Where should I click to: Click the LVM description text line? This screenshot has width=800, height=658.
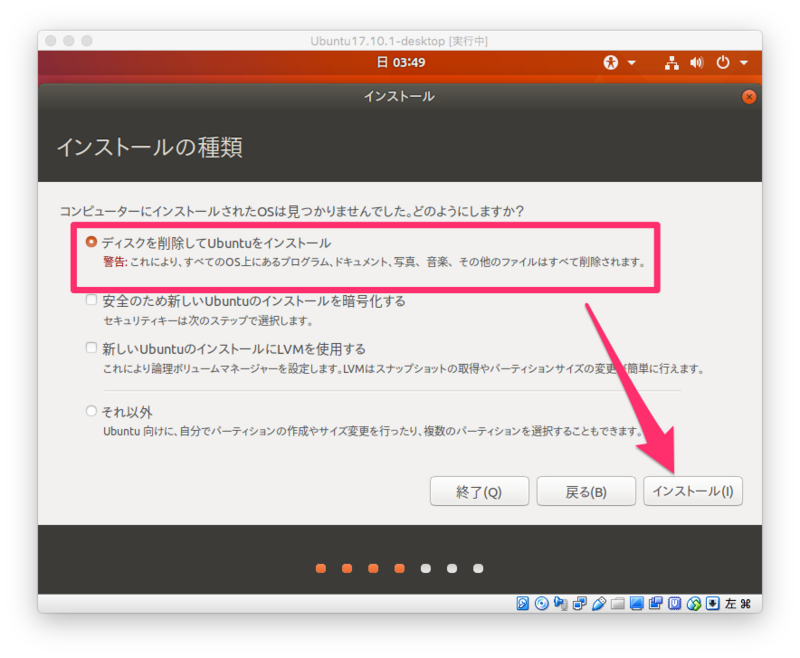[x=404, y=369]
